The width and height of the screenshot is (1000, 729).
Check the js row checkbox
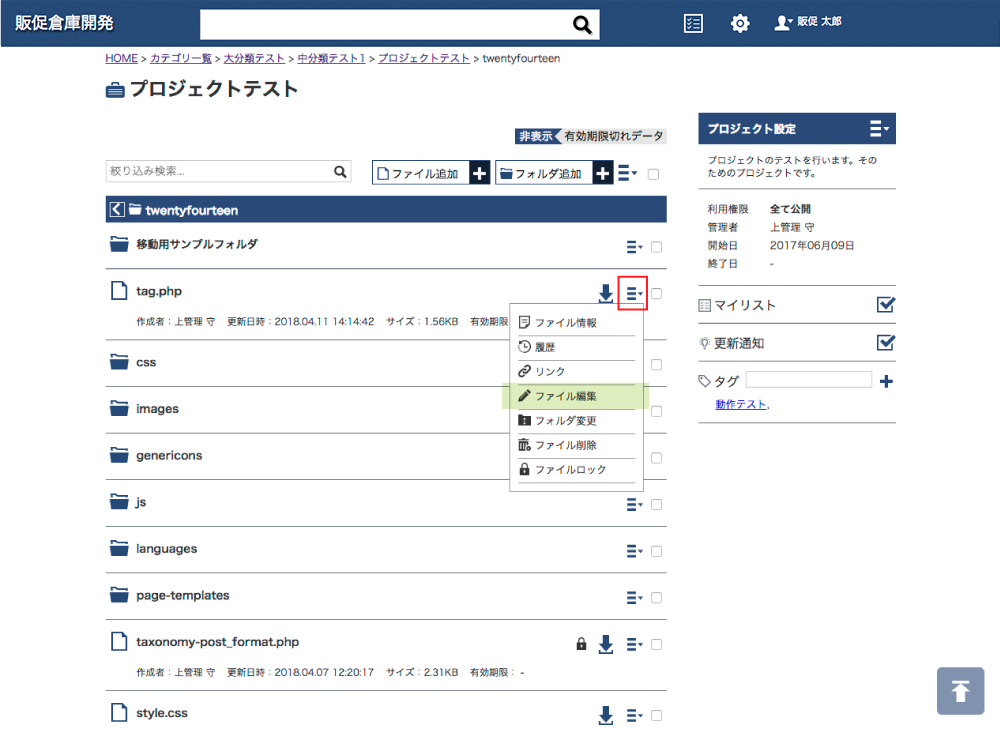coord(656,504)
